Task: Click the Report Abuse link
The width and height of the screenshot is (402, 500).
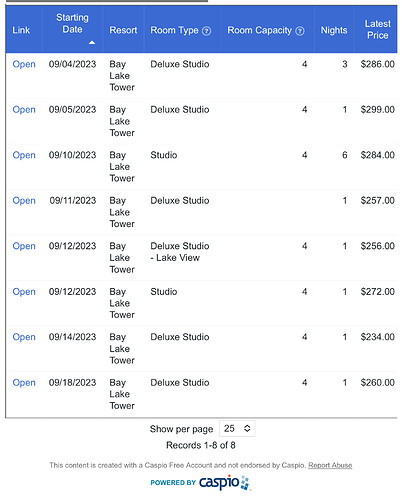Action: [x=330, y=465]
